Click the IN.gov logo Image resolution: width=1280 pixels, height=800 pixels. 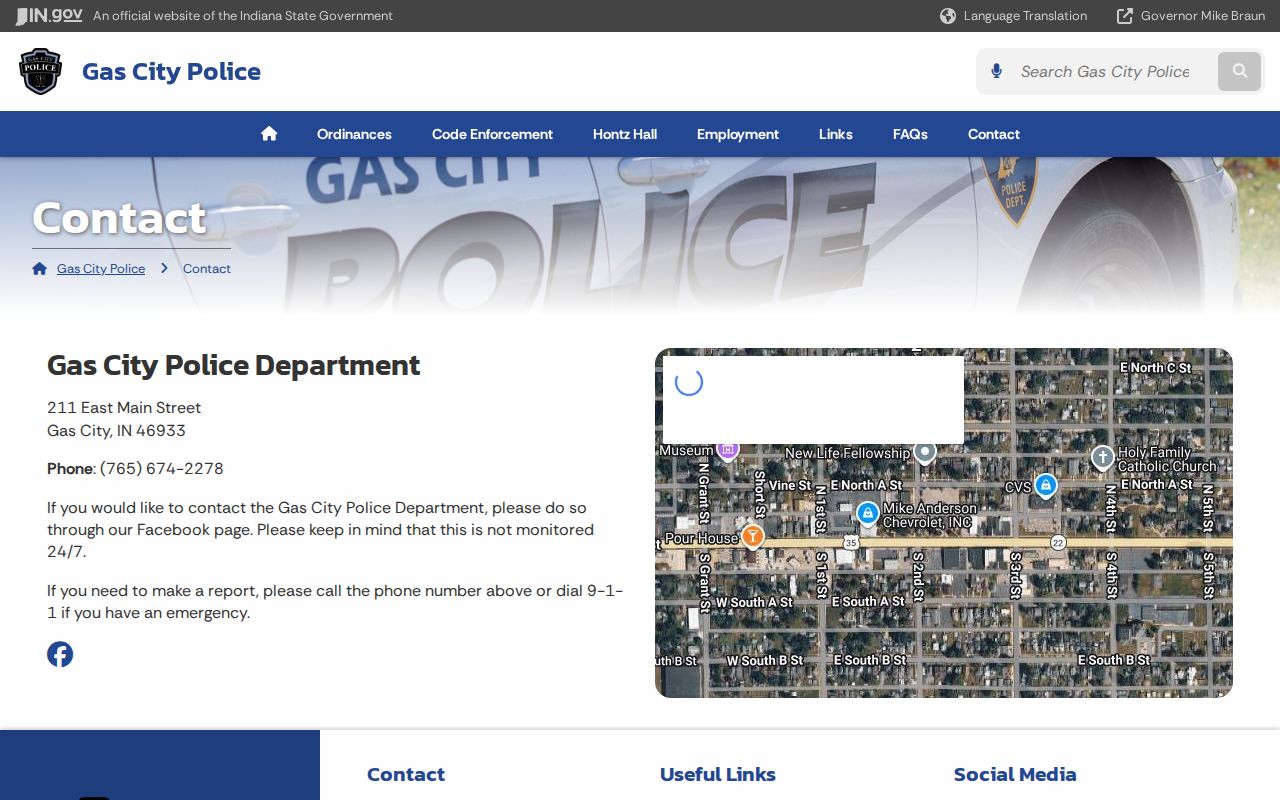(49, 16)
